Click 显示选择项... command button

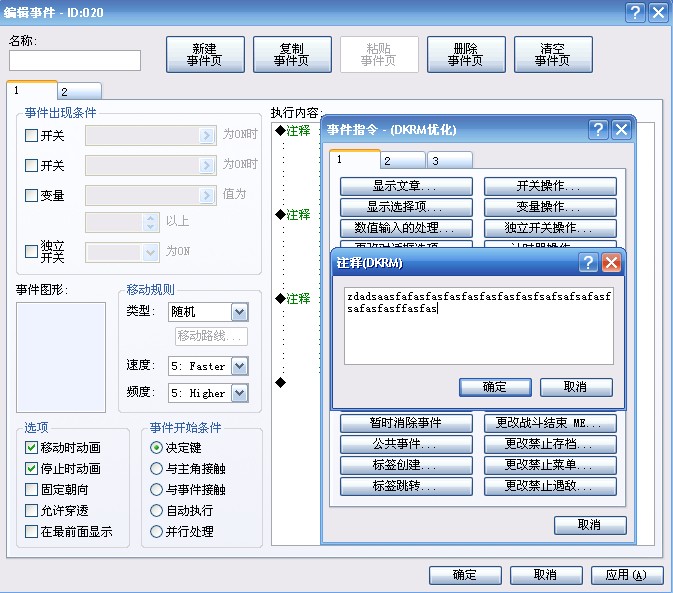[406, 207]
